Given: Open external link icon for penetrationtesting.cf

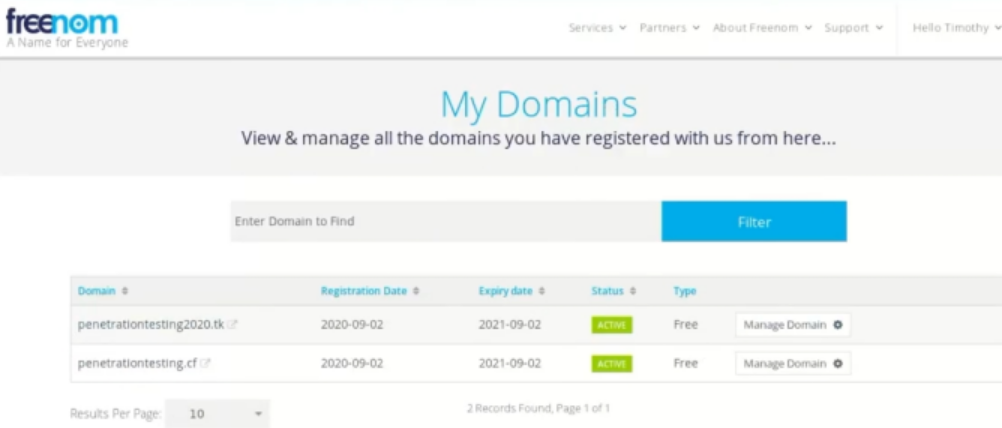Looking at the screenshot, I should (x=205, y=363).
